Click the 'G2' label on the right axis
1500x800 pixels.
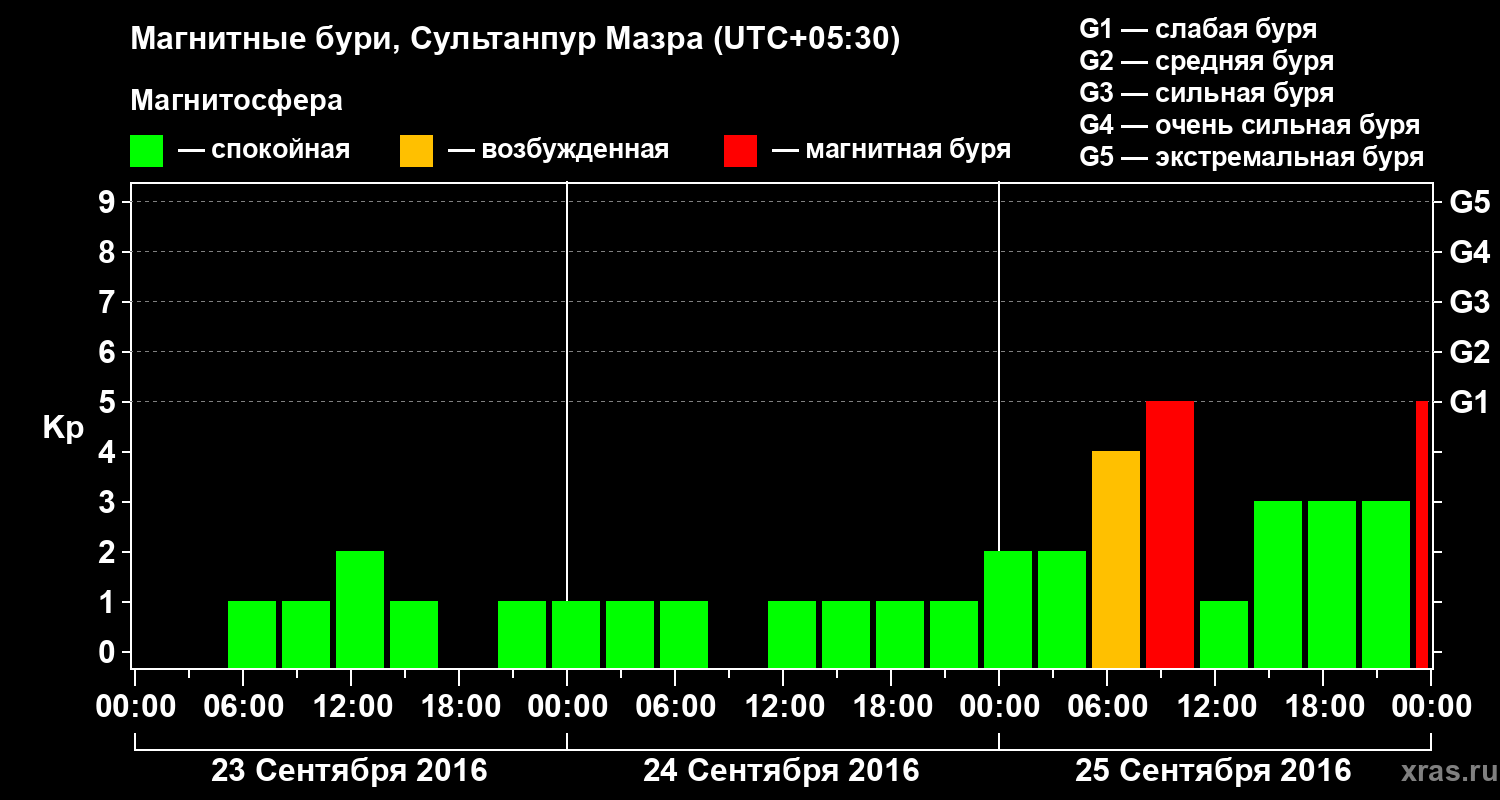click(x=1469, y=352)
